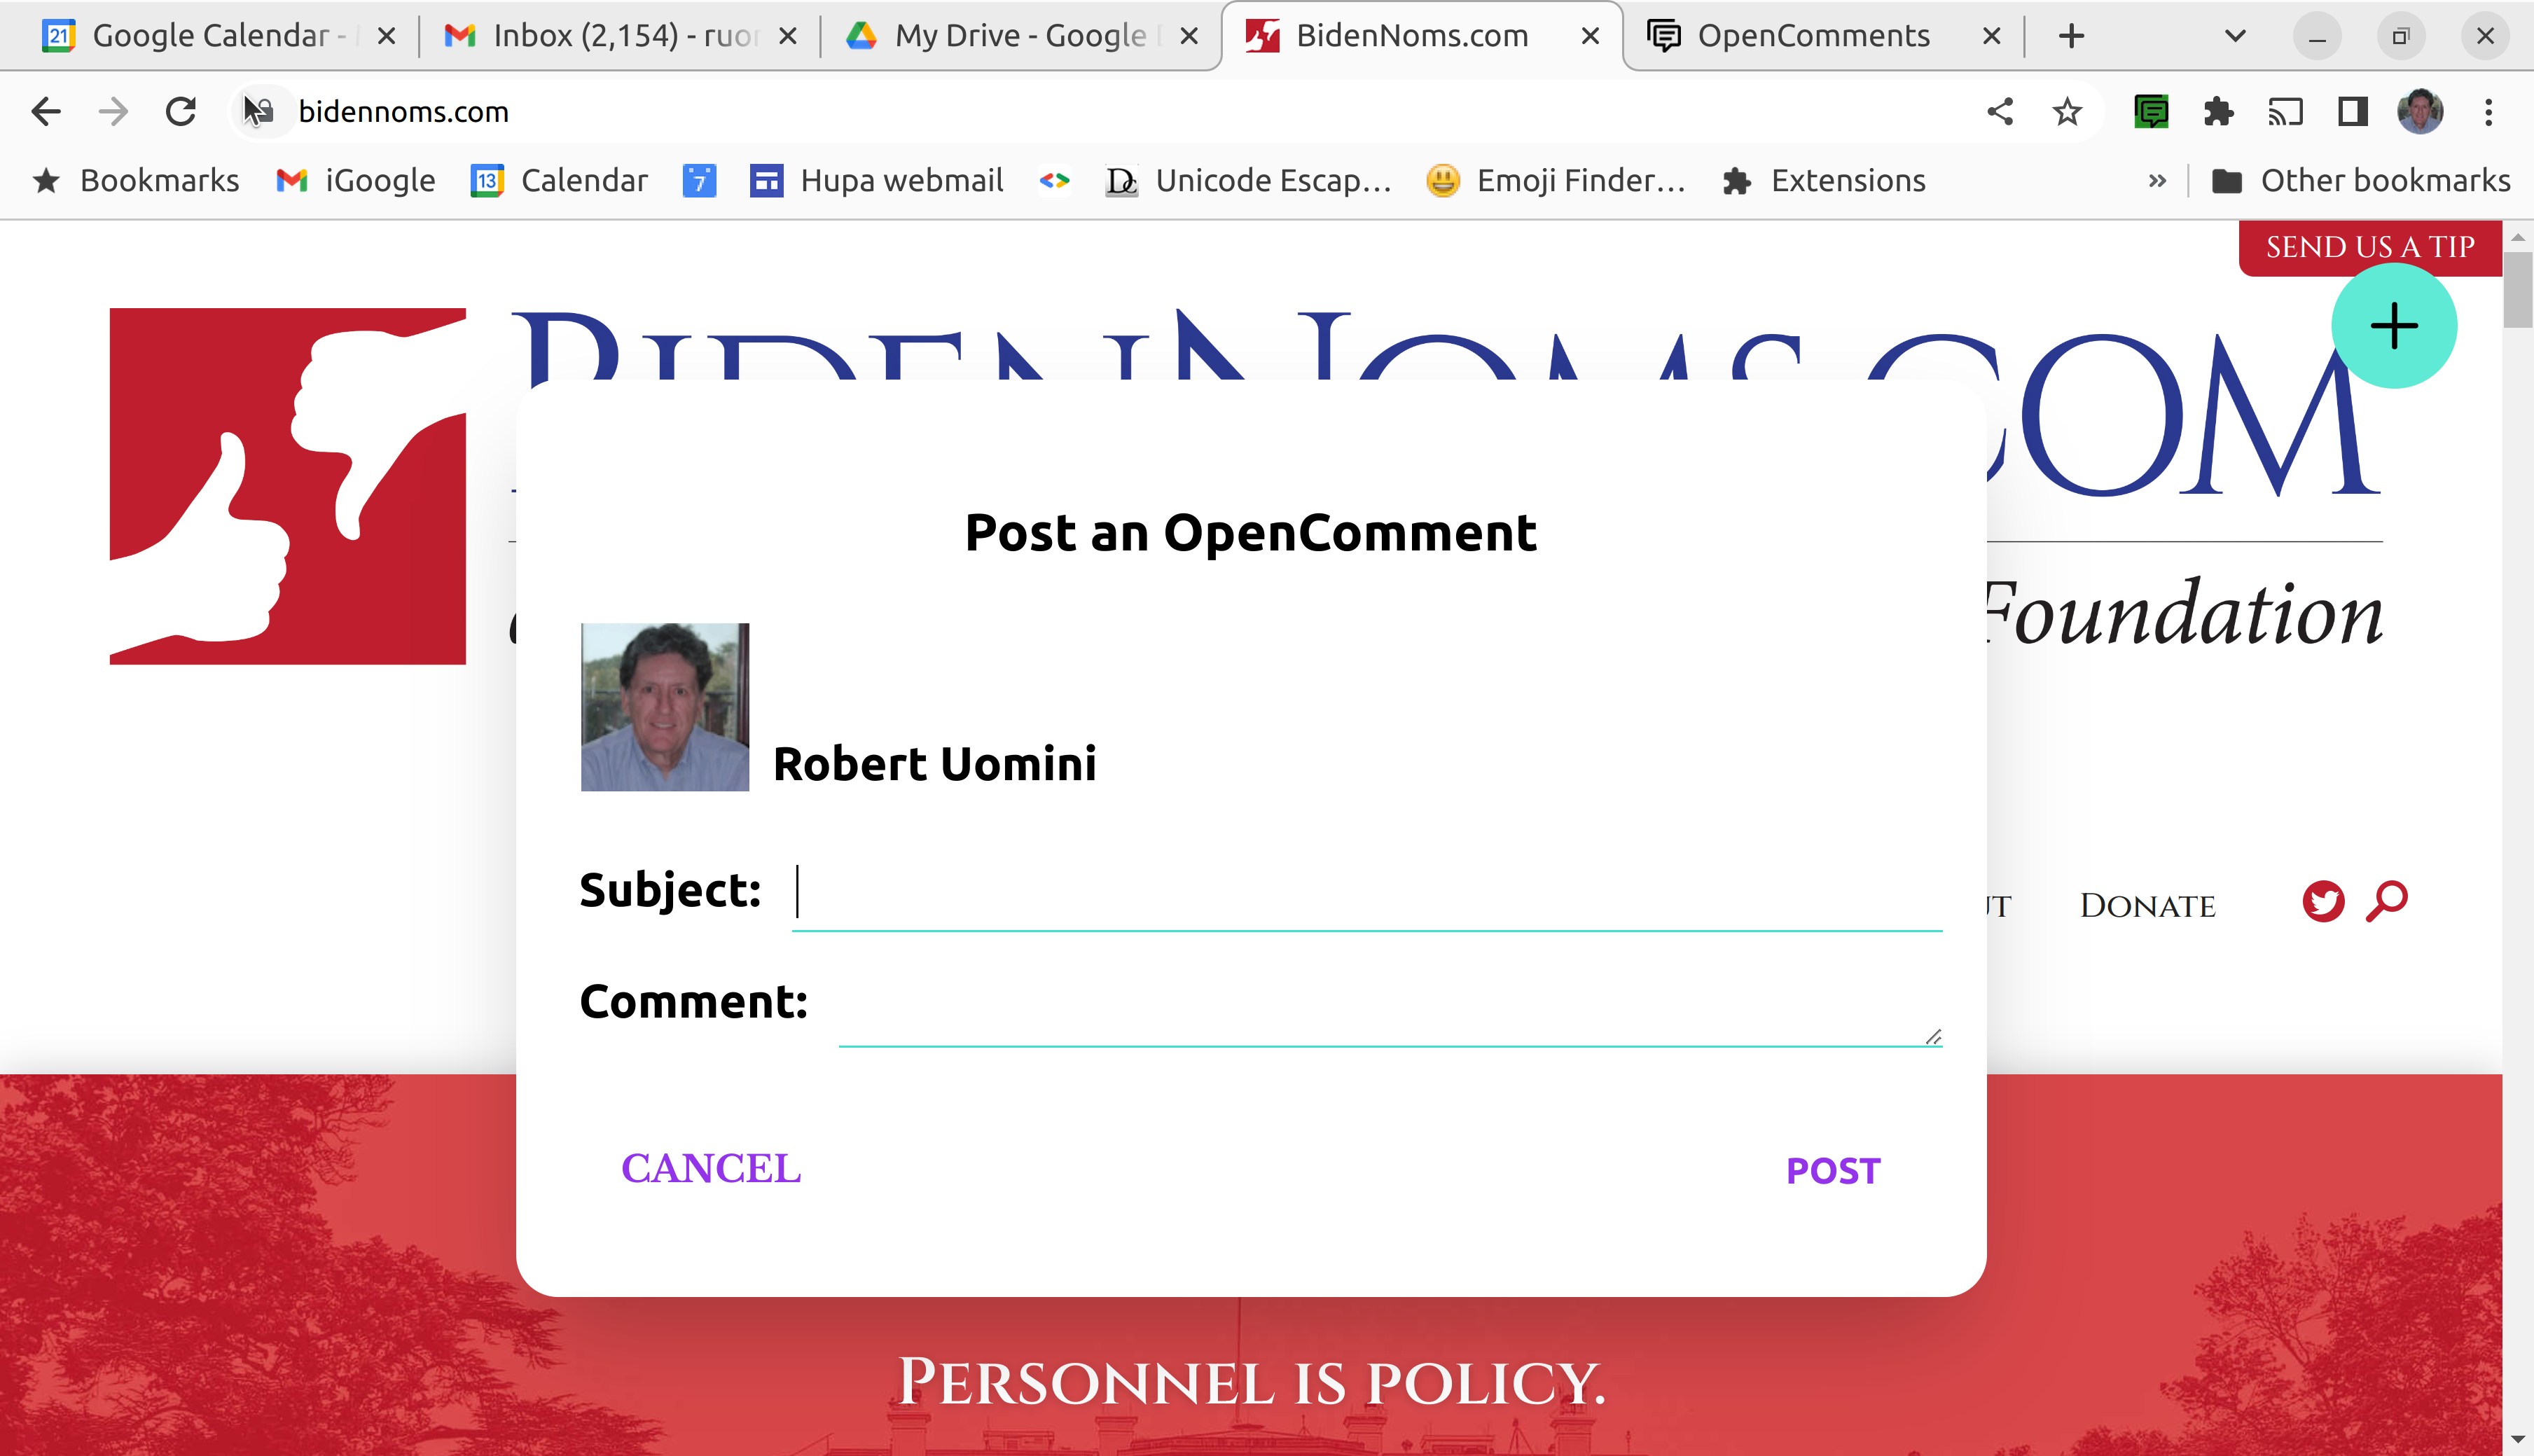2534x1456 pixels.
Task: Click Robert Uomini's profile photo
Action: pyautogui.click(x=665, y=707)
